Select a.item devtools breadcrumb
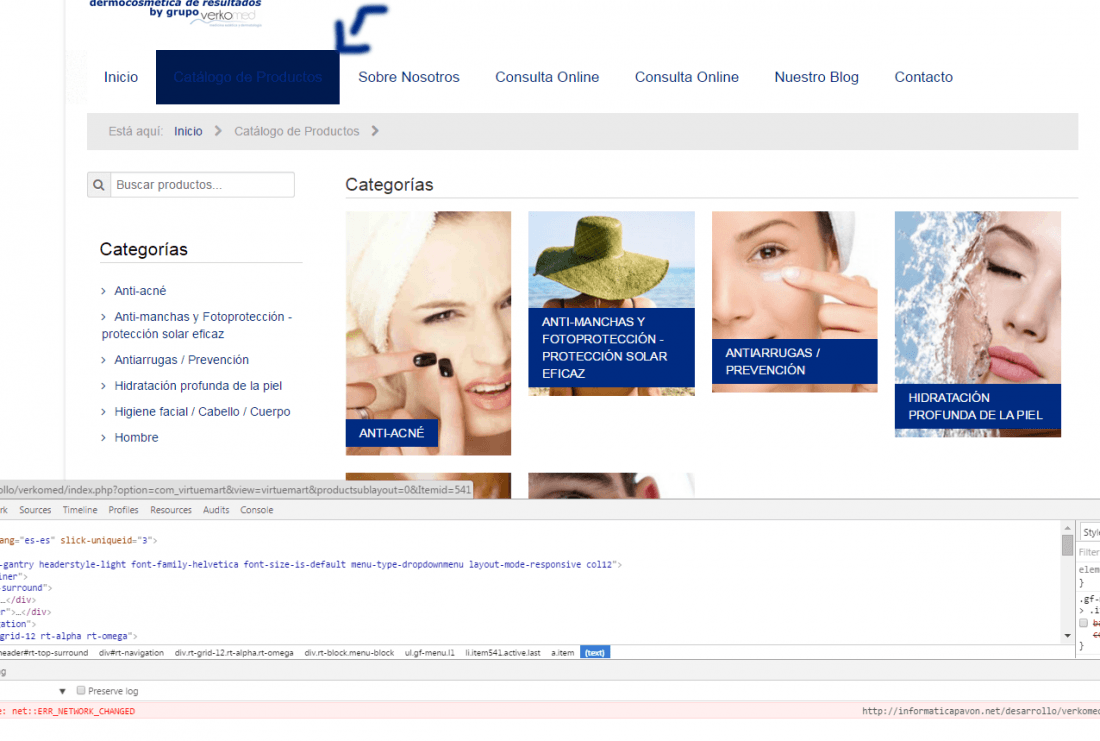Image resolution: width=1100 pixels, height=741 pixels. pos(563,653)
